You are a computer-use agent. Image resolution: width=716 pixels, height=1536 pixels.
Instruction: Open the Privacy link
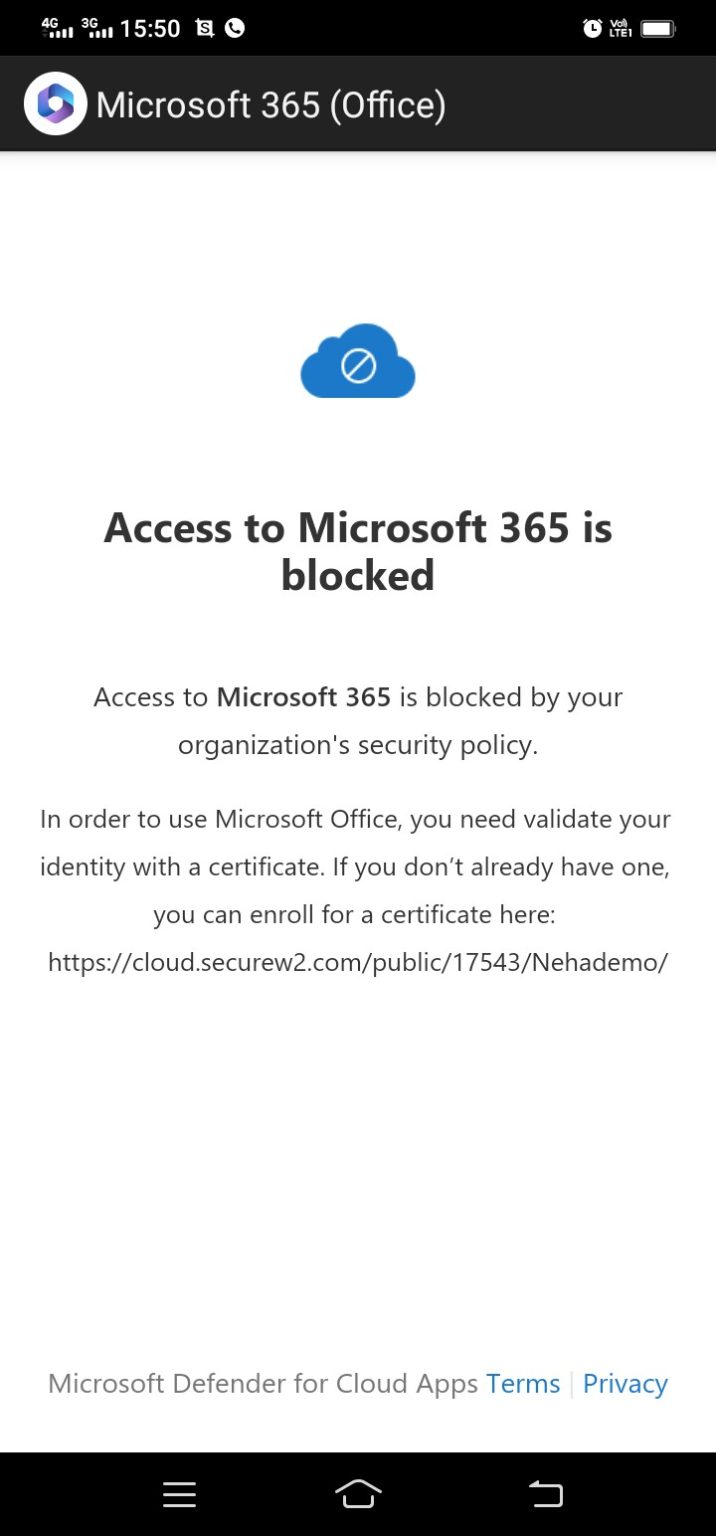click(625, 1383)
